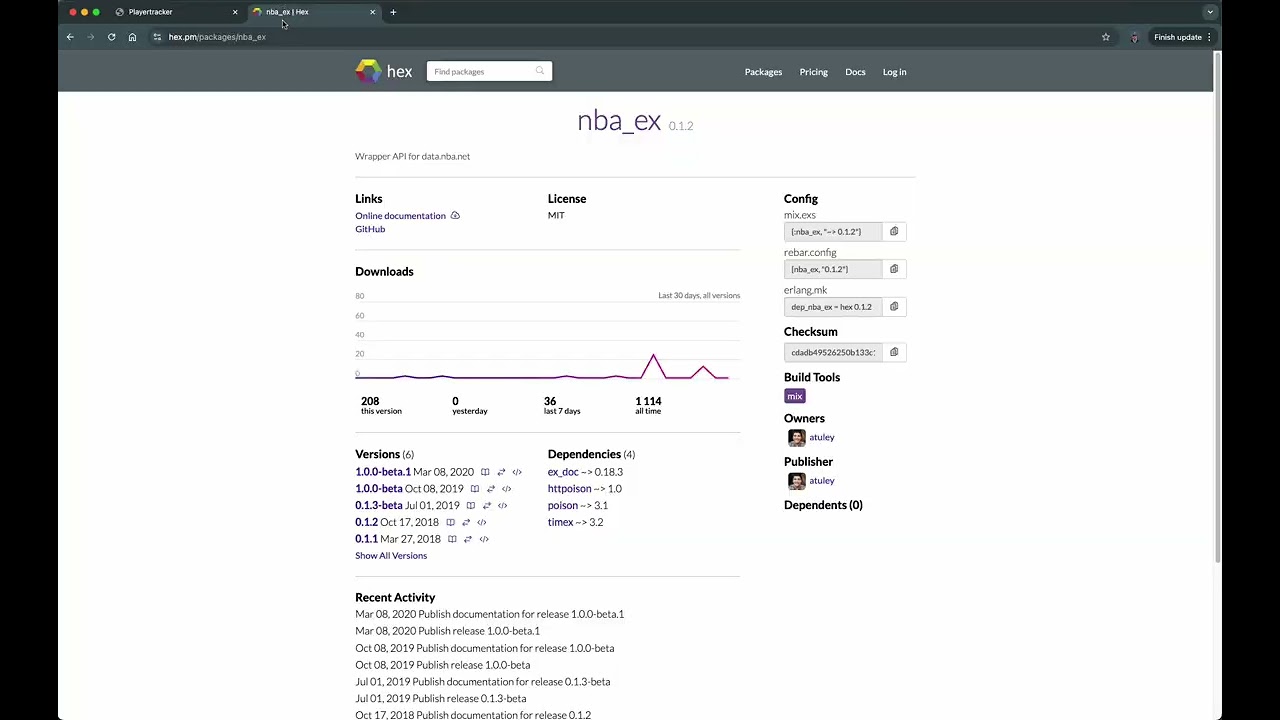The image size is (1280, 720).
Task: Open version 0.1.3-beta link
Action: coord(379,506)
